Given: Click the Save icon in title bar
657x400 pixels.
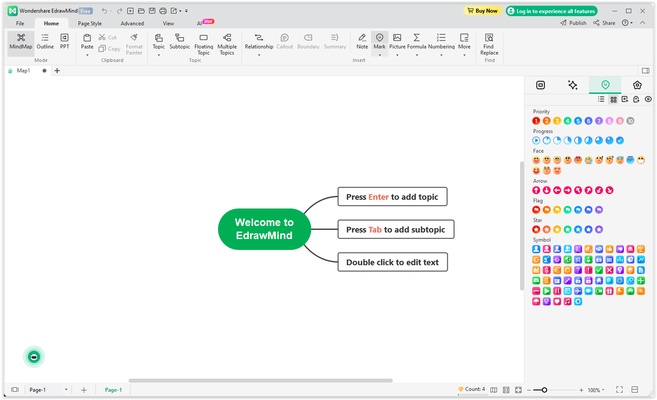Looking at the screenshot, I should pyautogui.click(x=152, y=11).
